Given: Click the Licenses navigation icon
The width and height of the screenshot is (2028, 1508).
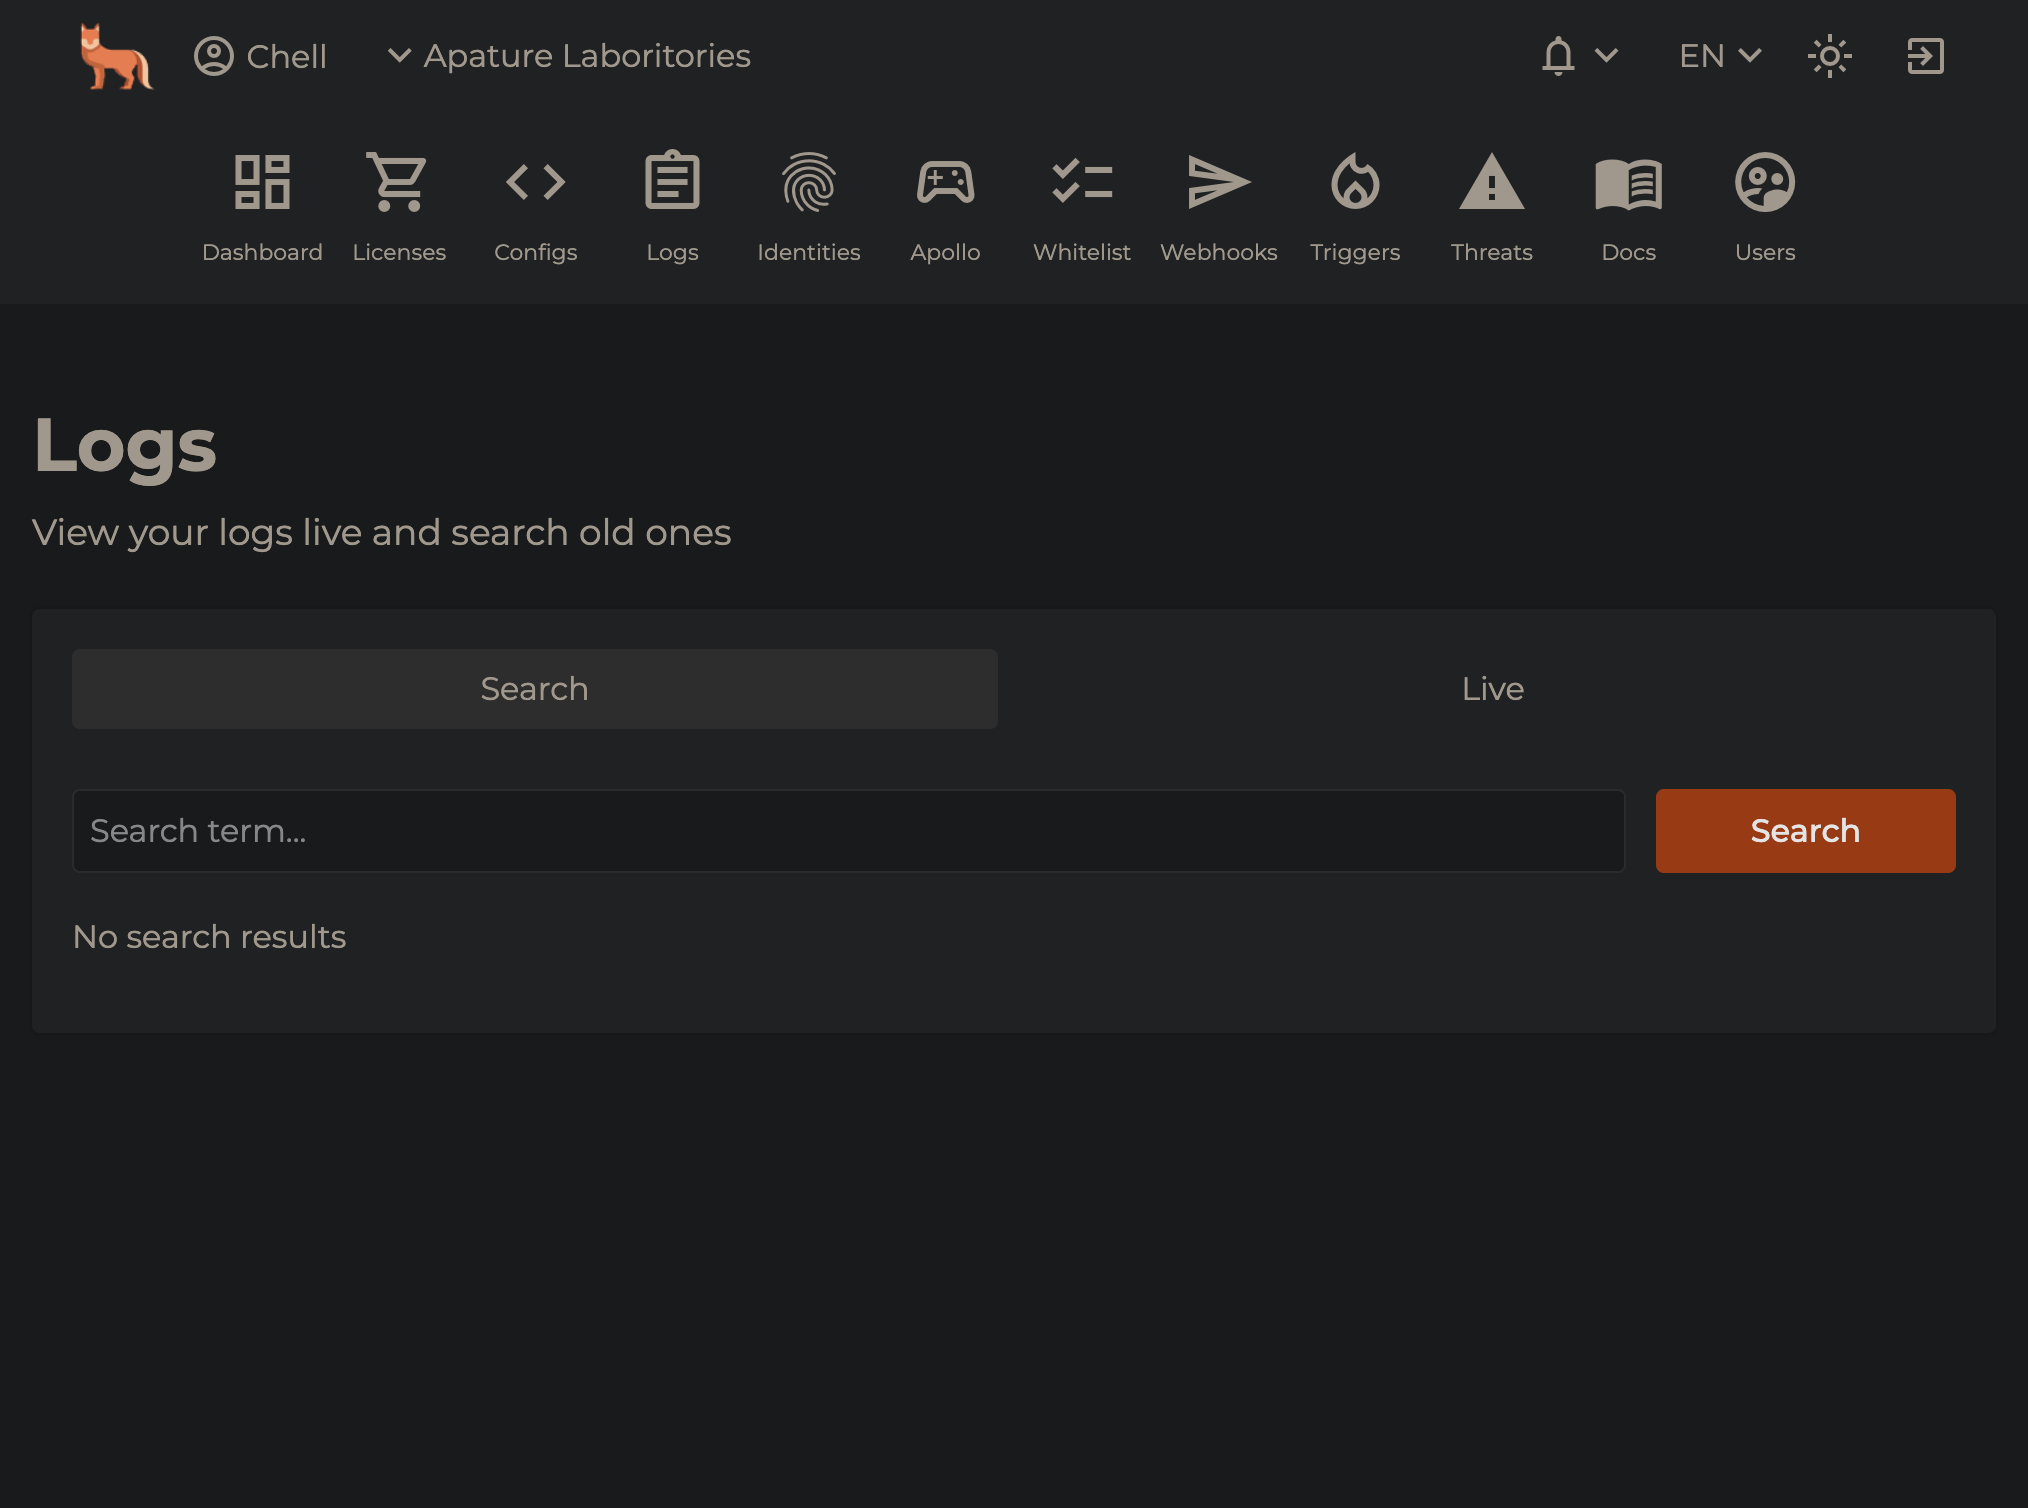Looking at the screenshot, I should 398,179.
